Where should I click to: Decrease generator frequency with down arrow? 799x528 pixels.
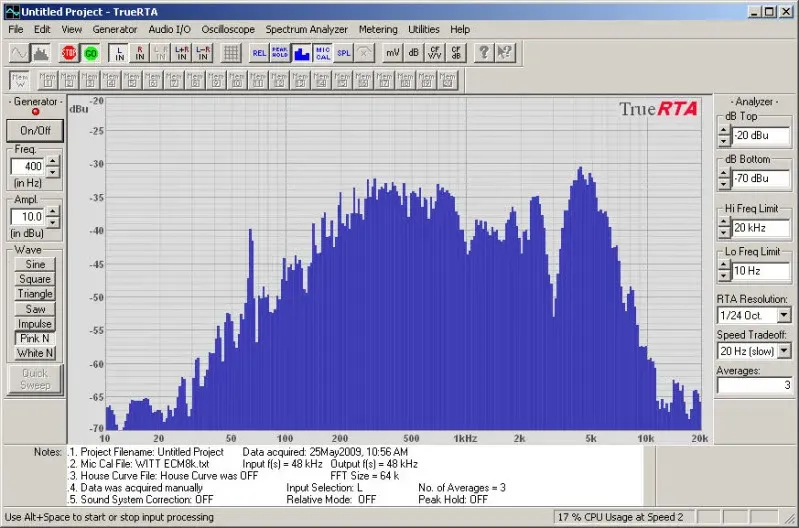pos(52,172)
